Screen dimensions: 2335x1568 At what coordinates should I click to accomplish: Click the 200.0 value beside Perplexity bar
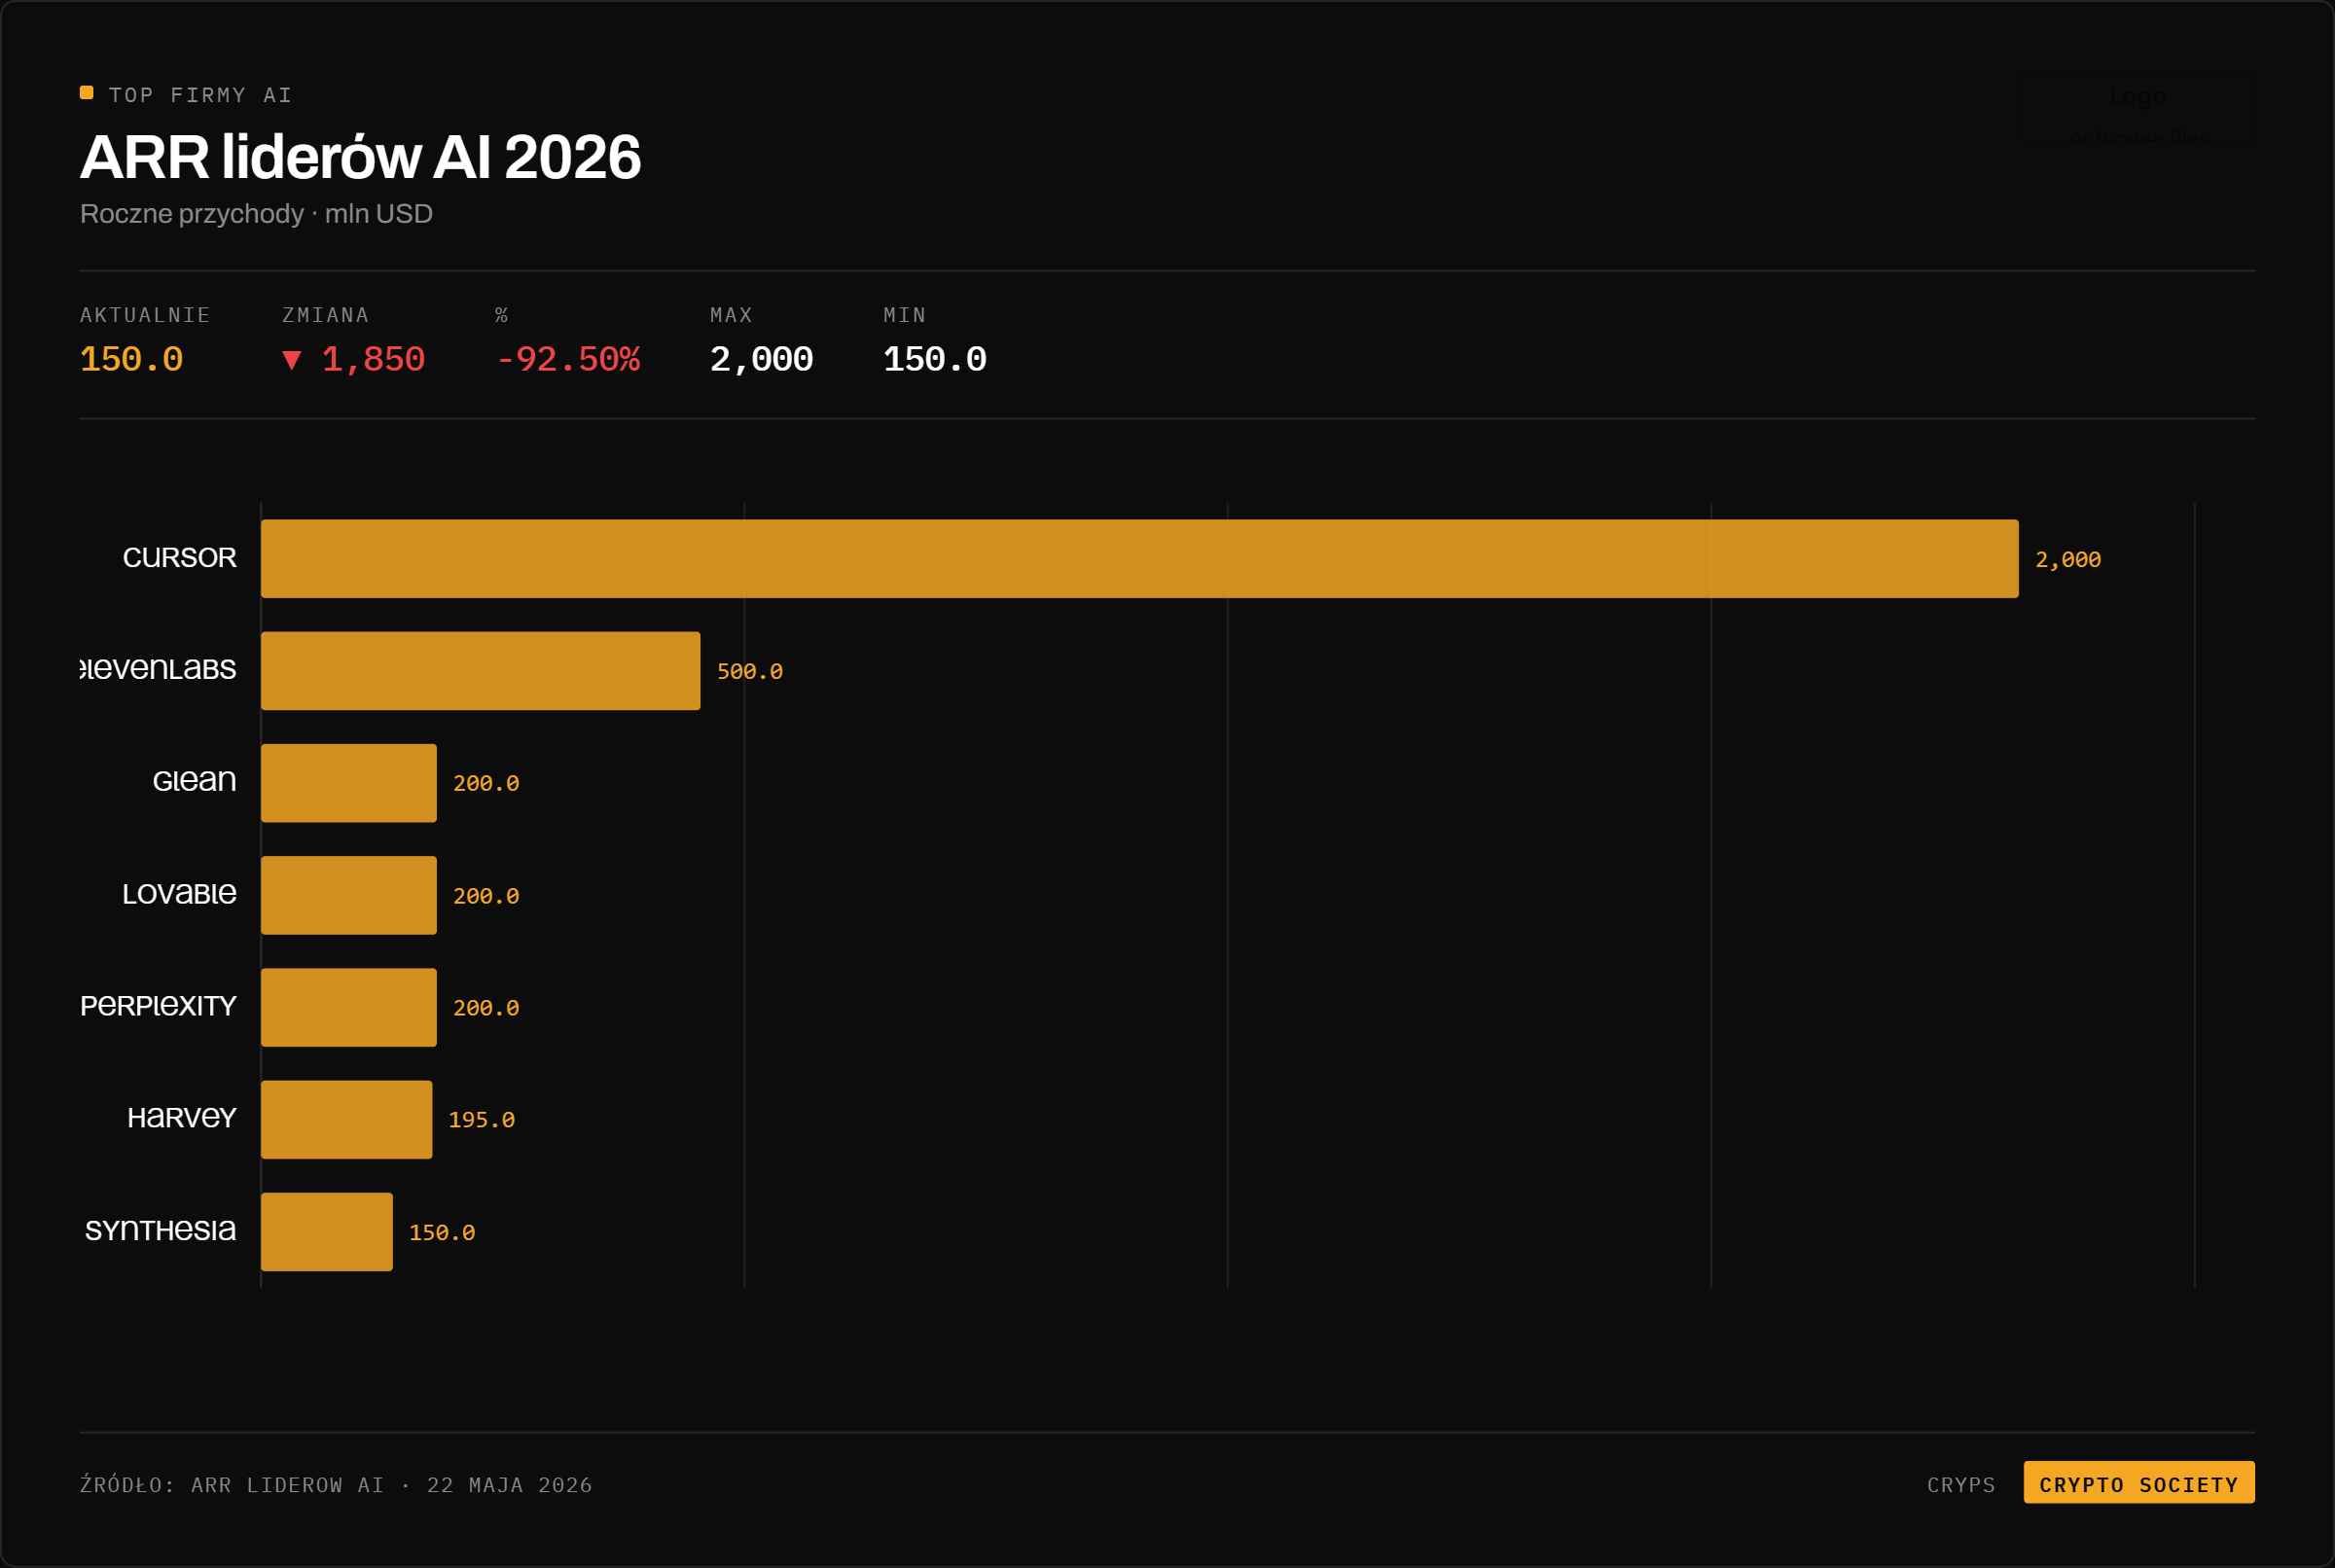486,1009
